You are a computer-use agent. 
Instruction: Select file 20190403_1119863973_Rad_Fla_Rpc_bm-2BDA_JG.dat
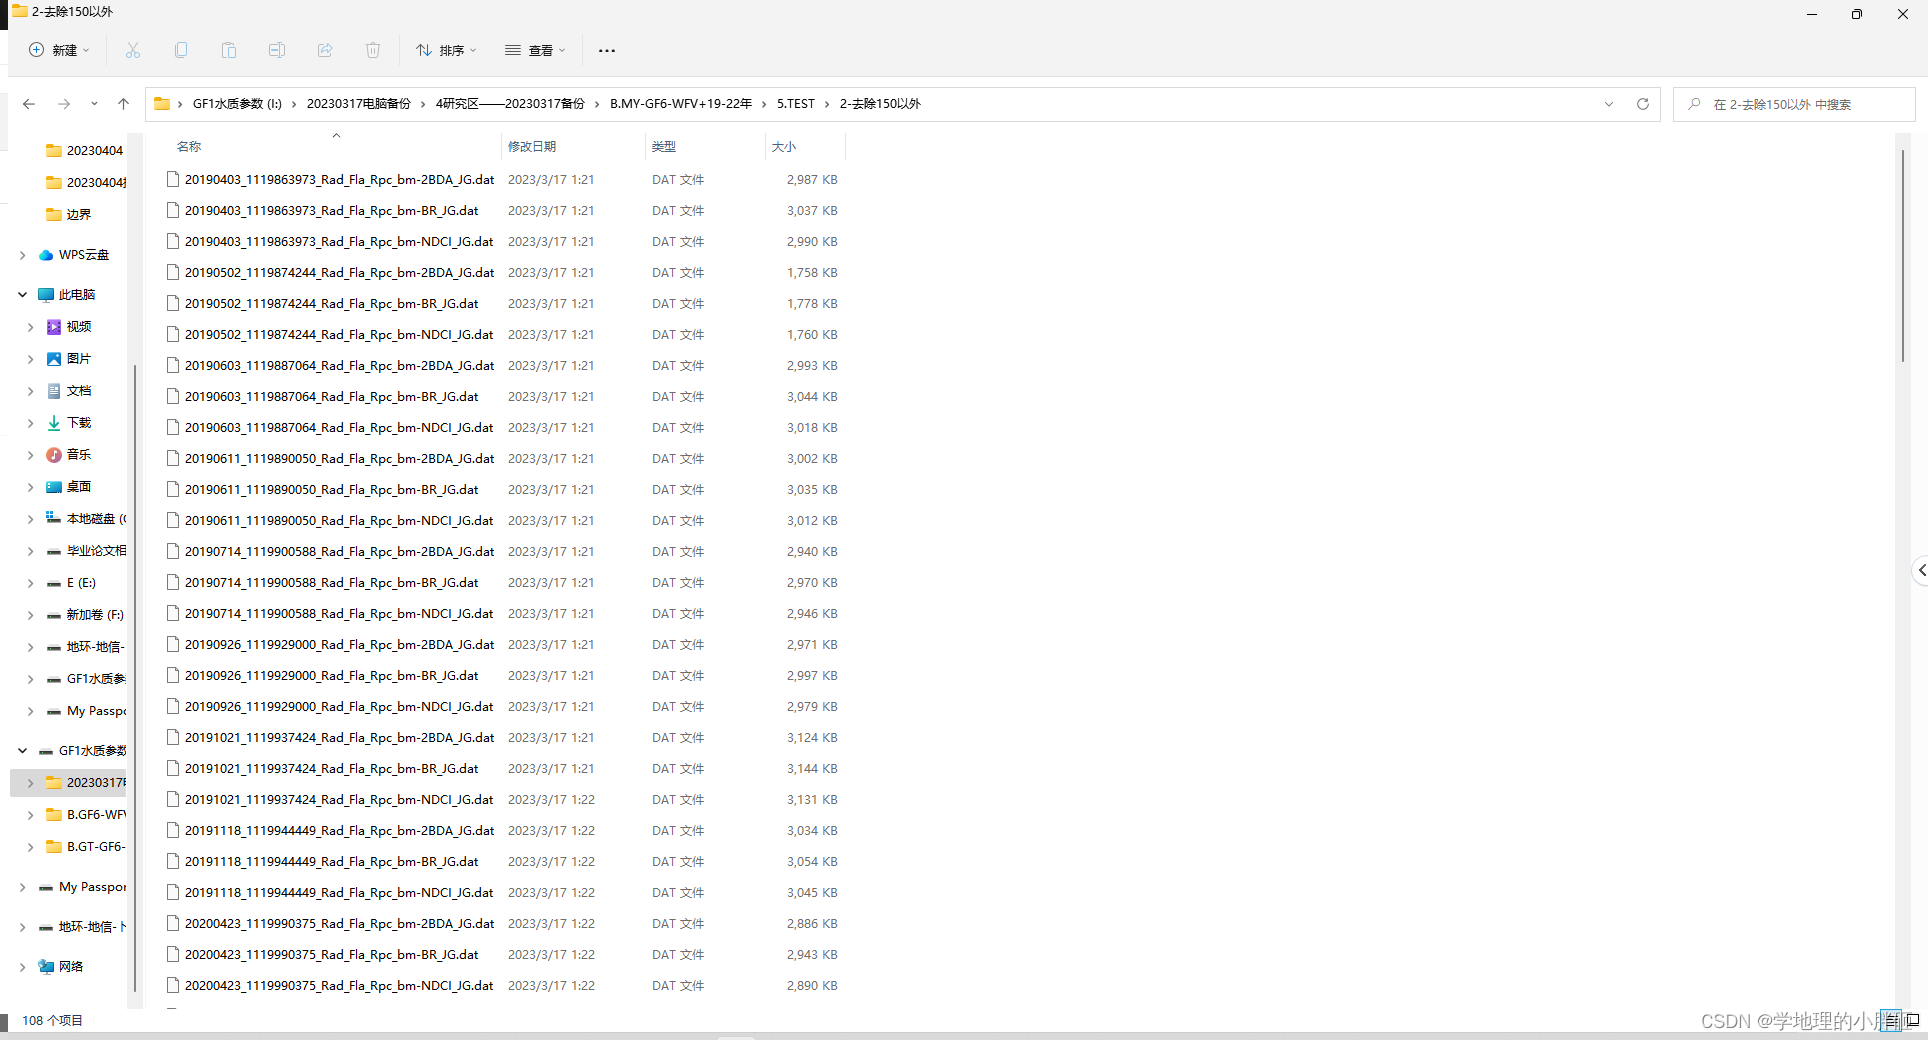click(x=339, y=180)
